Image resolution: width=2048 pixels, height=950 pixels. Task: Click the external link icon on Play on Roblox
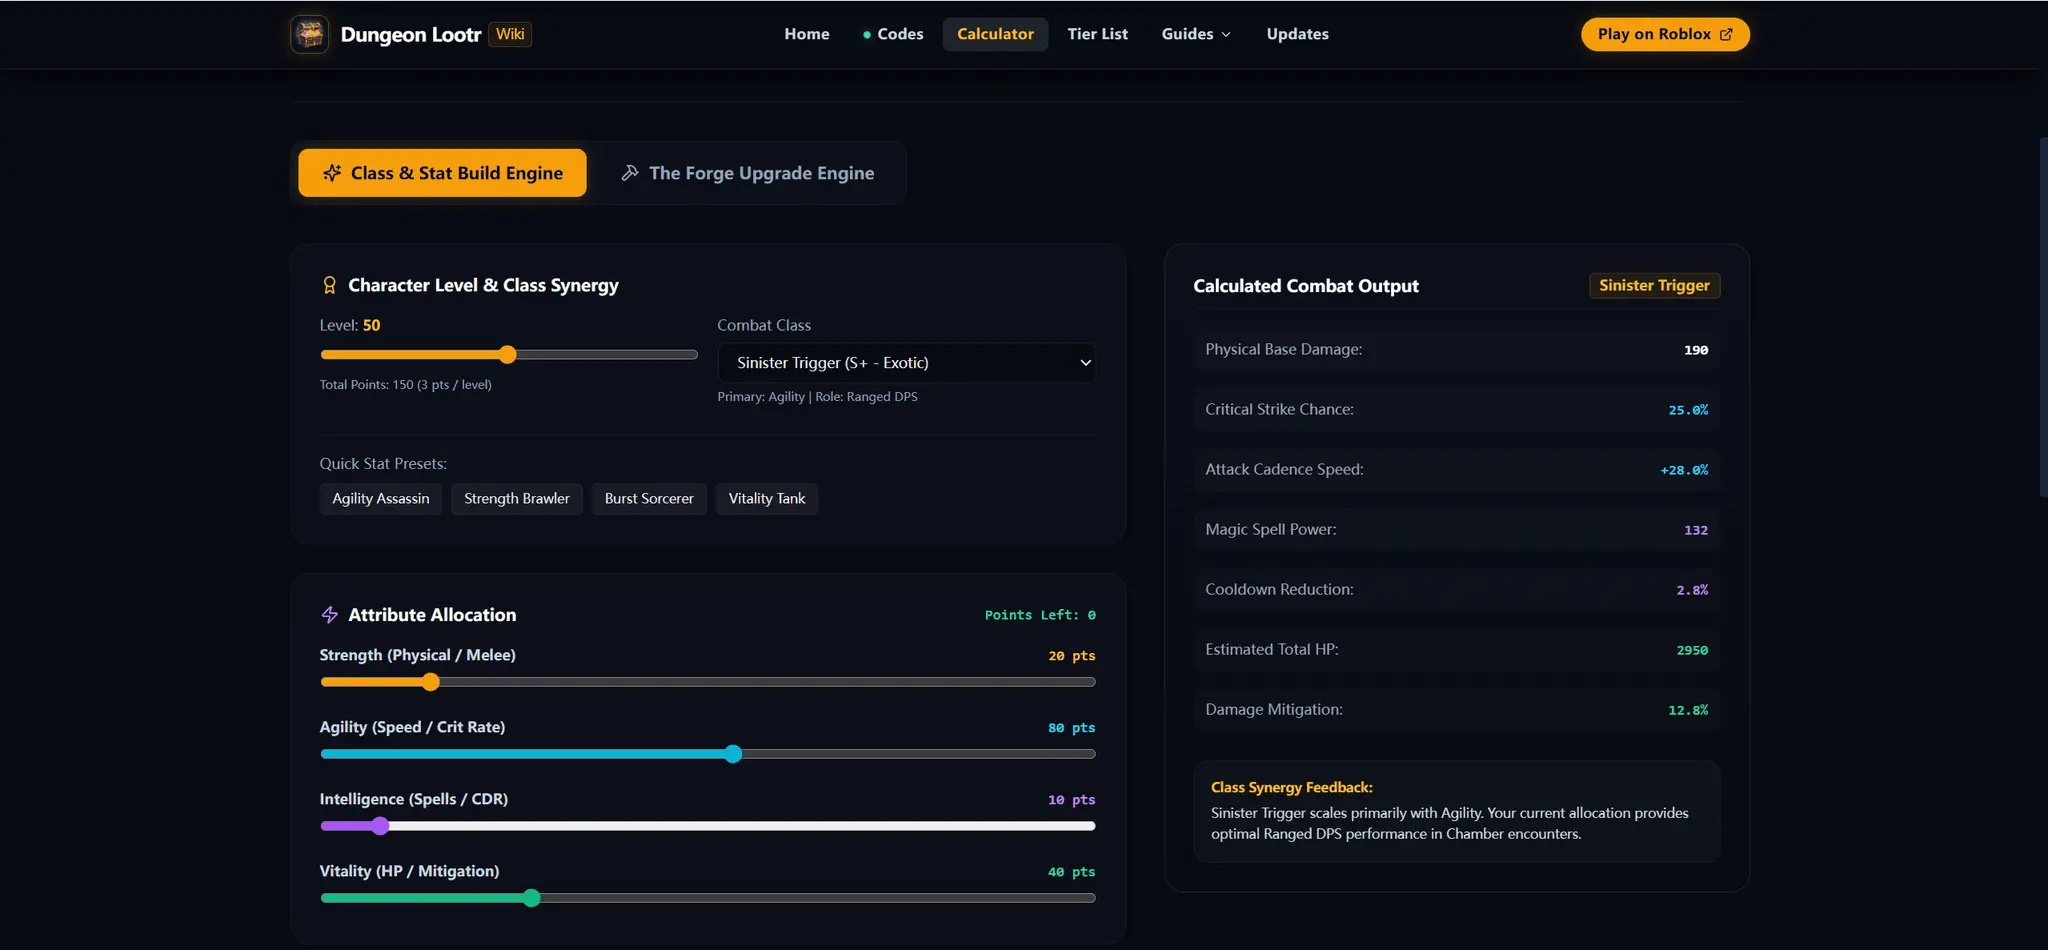(x=1726, y=34)
